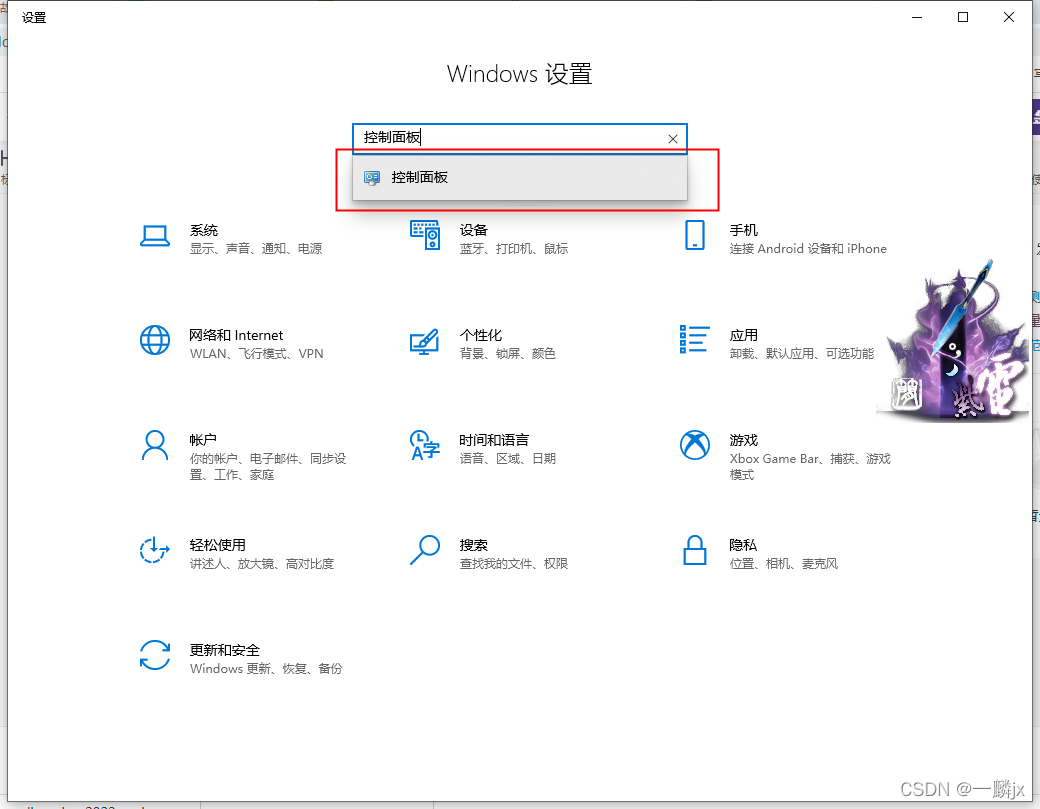Click the text 语音、区域、日期

tap(507, 458)
